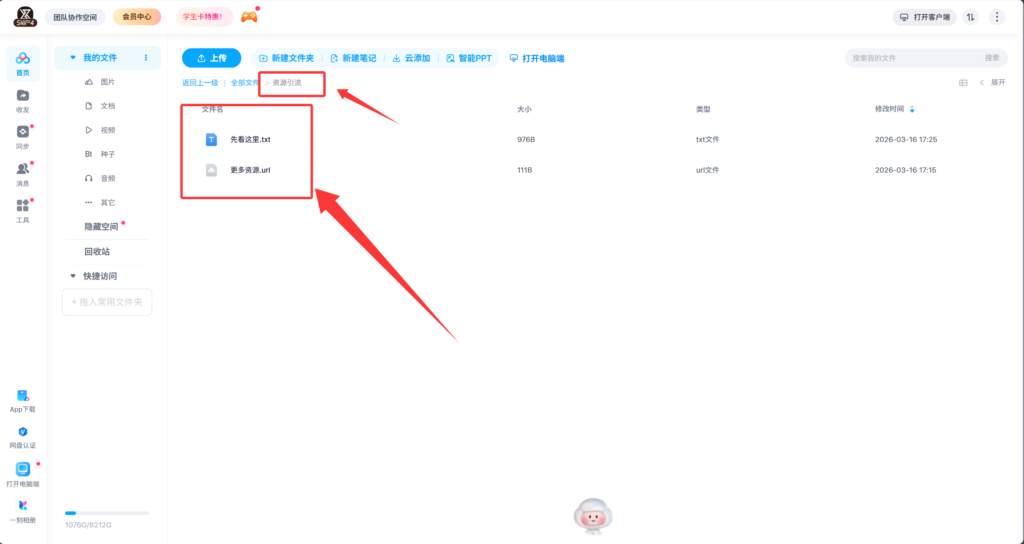This screenshot has height=544, width=1024.
Task: Open the 首页 home icon in sidebar
Action: click(x=23, y=62)
